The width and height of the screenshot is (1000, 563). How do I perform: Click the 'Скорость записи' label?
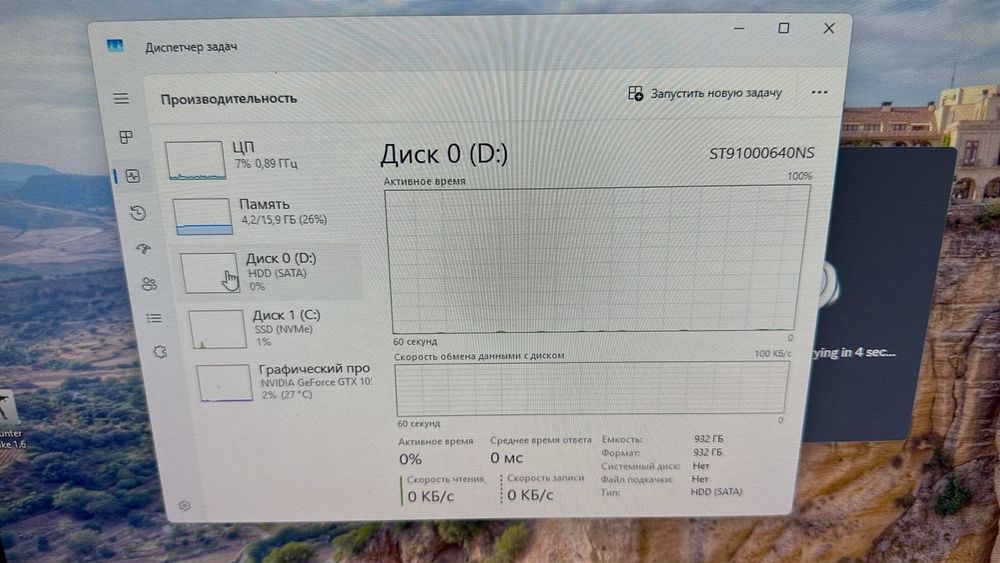click(x=545, y=478)
